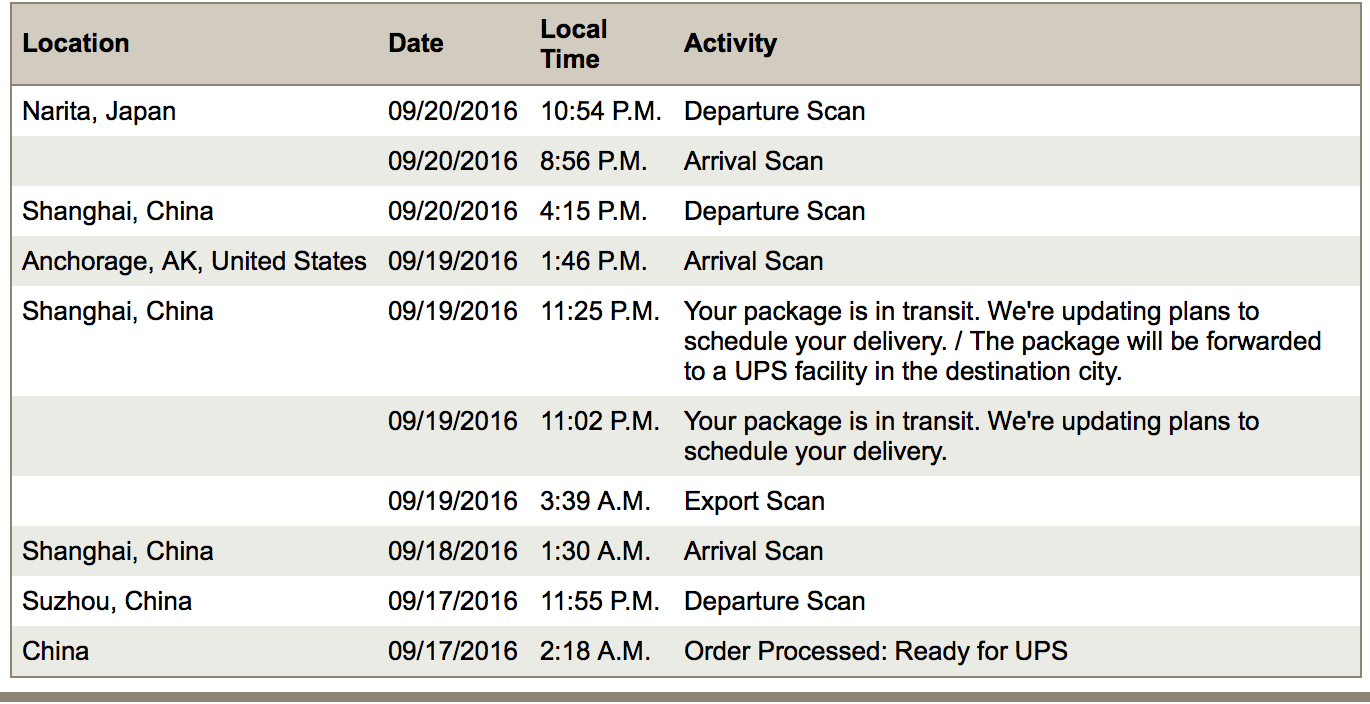Click the Location column header
The height and width of the screenshot is (704, 1370).
76,44
